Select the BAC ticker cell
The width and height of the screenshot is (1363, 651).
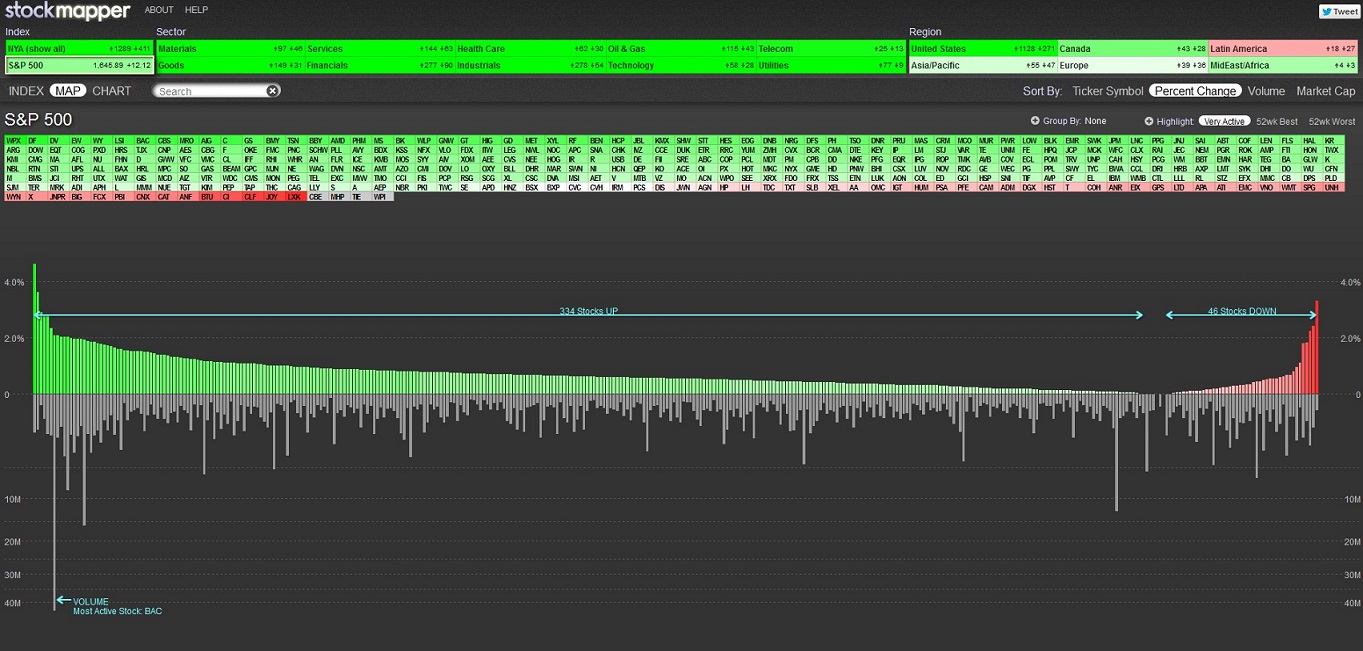click(x=144, y=141)
